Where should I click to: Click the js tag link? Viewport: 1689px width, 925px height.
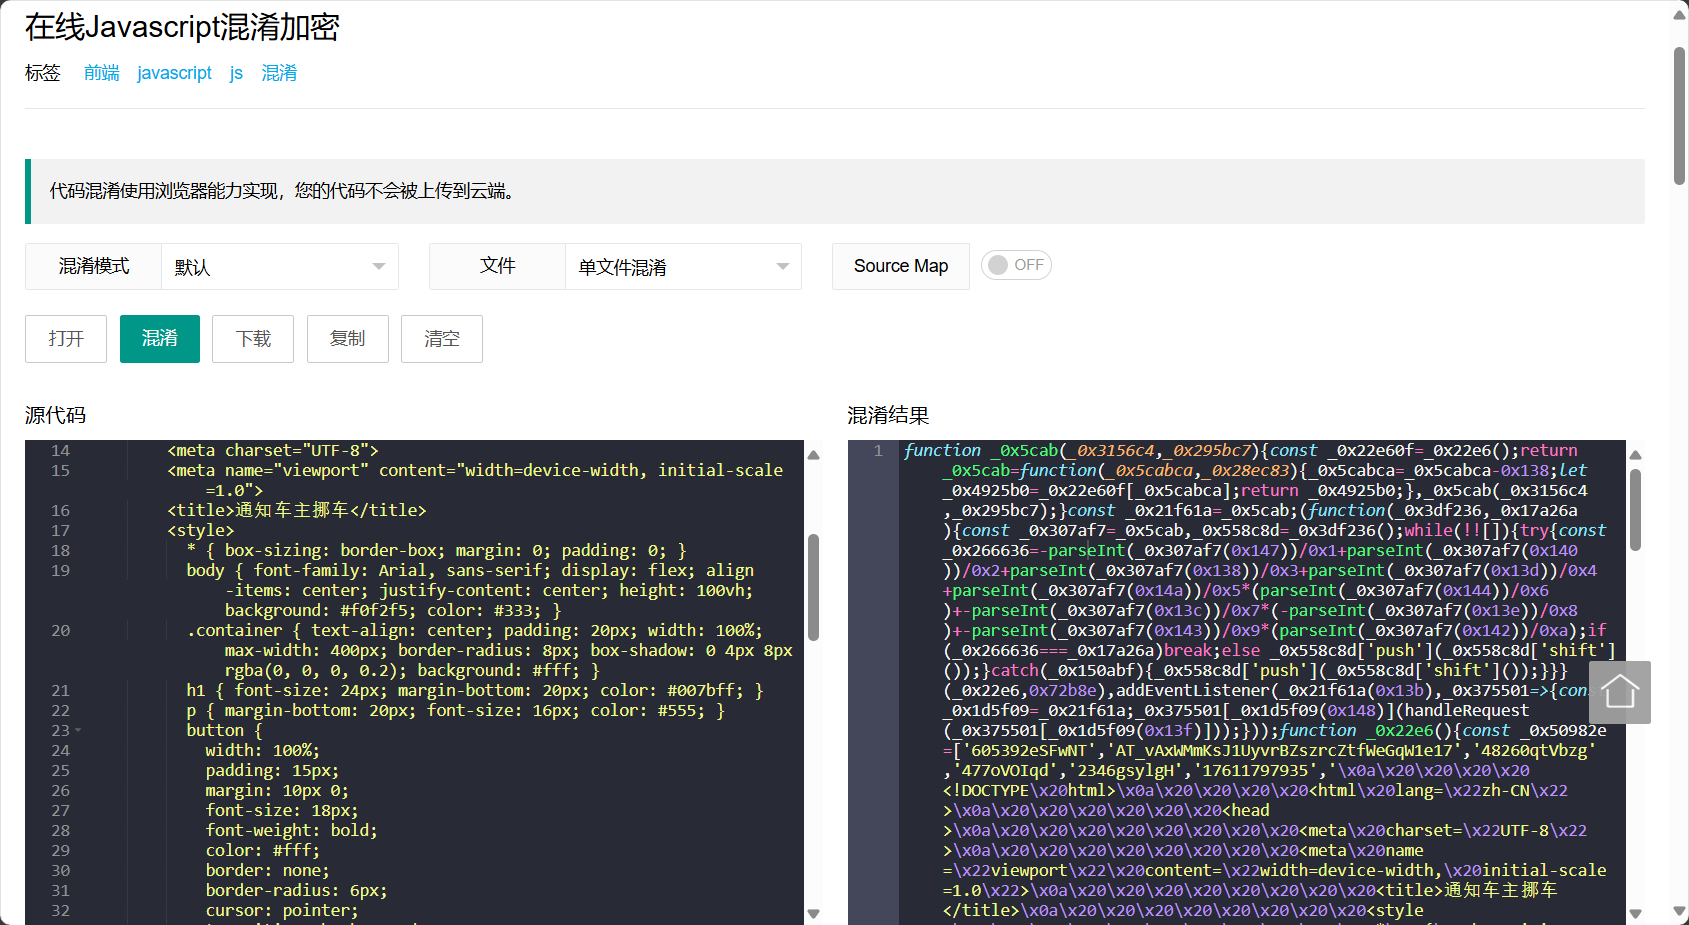236,73
